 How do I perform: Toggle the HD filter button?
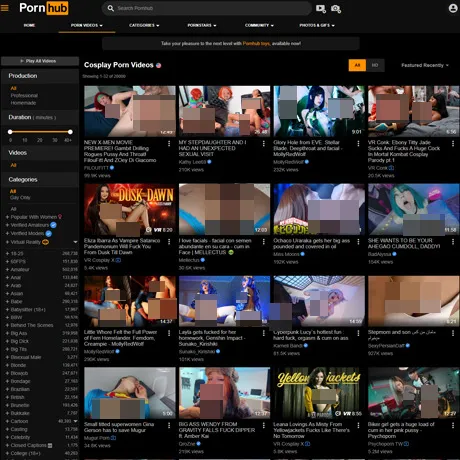pos(375,65)
